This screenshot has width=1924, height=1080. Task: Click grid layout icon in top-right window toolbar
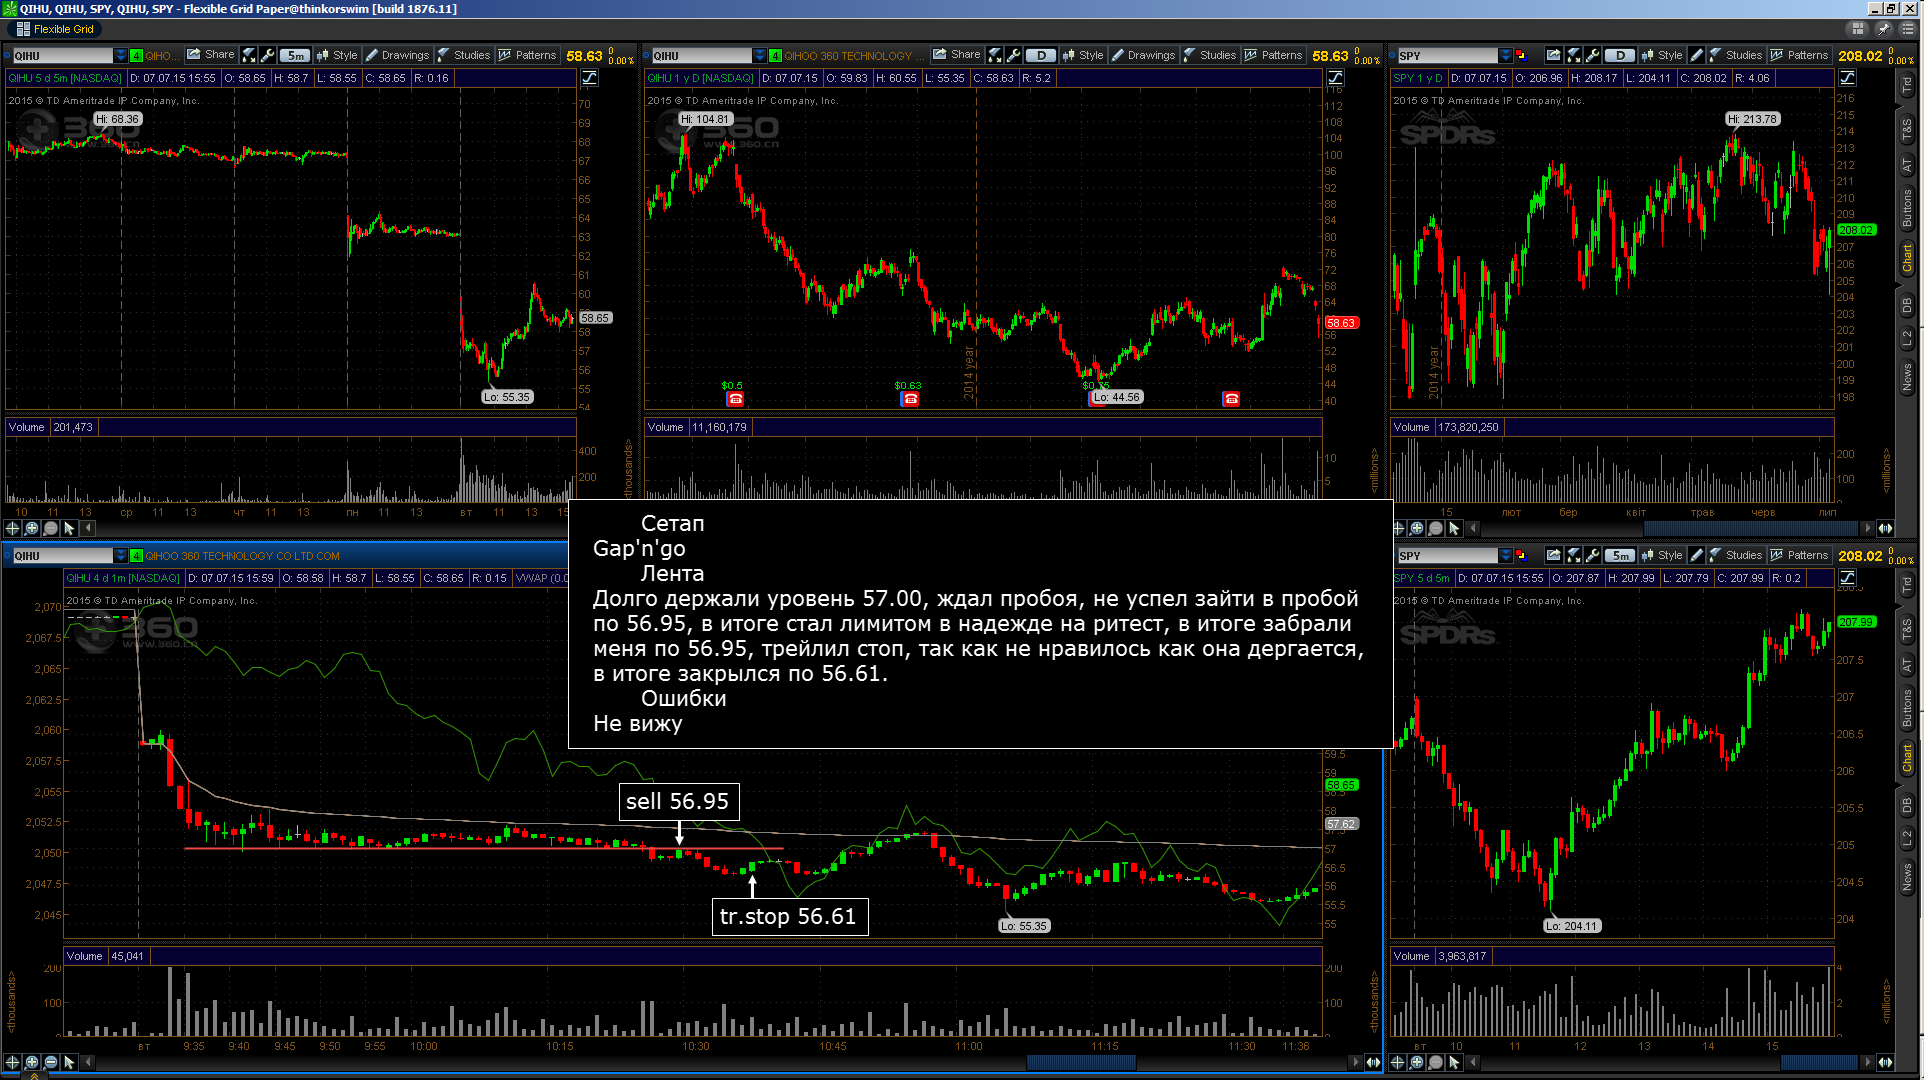(x=1858, y=29)
